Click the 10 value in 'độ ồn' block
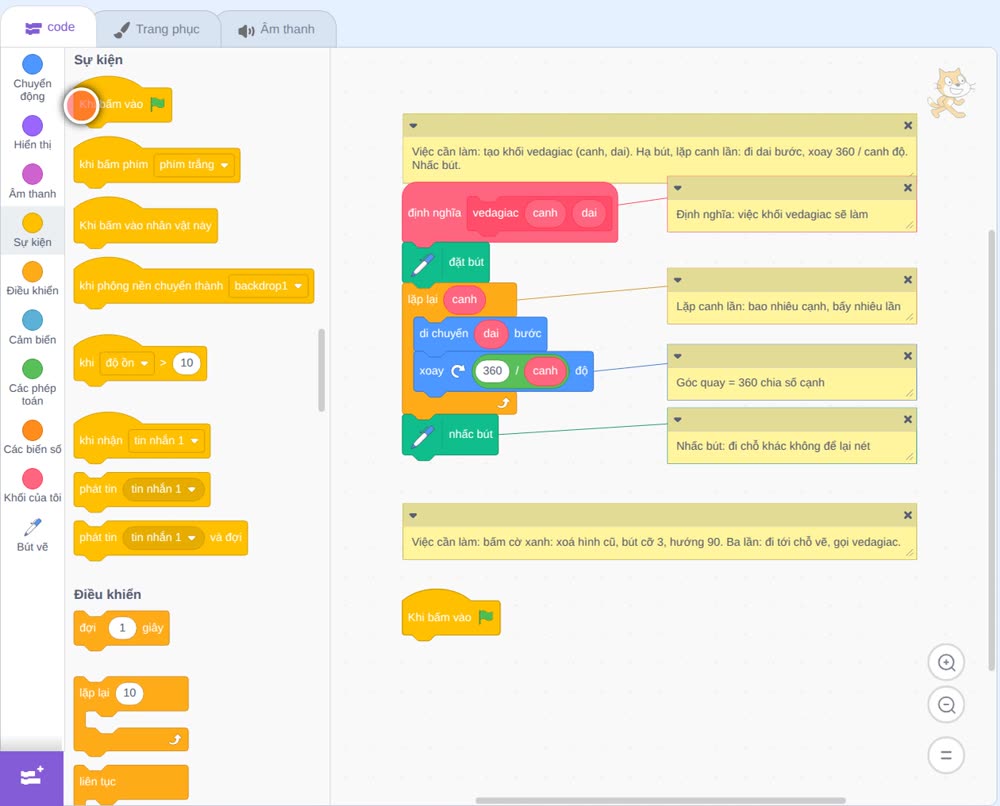 pyautogui.click(x=186, y=363)
